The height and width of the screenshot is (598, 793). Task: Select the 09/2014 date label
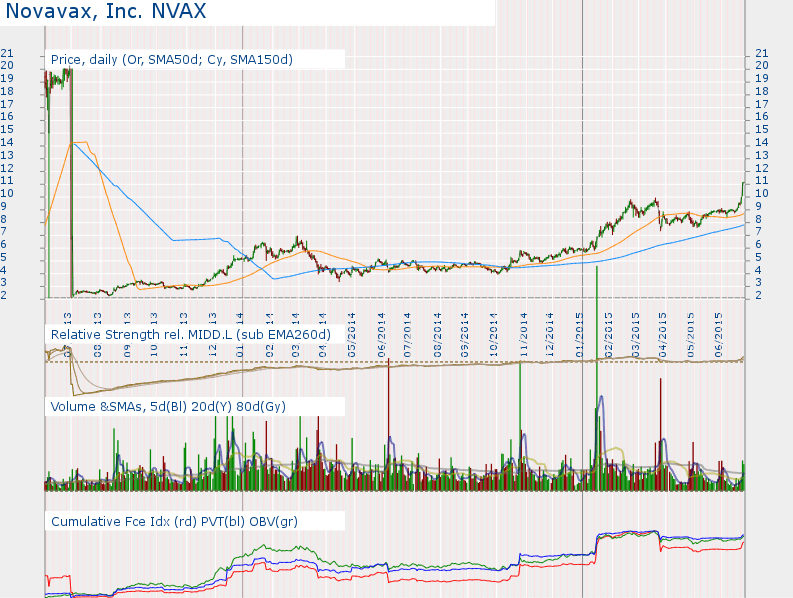(x=466, y=335)
